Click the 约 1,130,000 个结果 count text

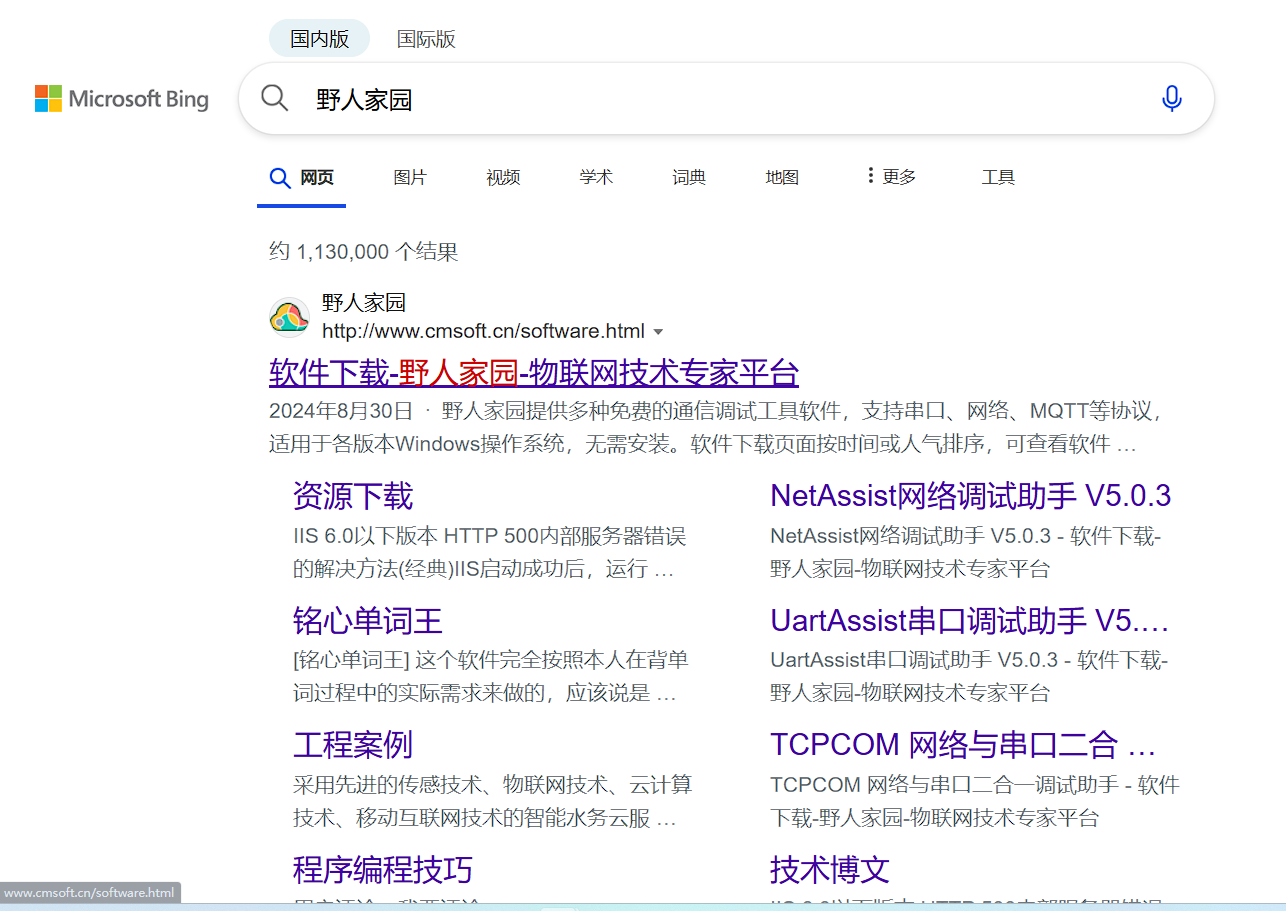[364, 252]
